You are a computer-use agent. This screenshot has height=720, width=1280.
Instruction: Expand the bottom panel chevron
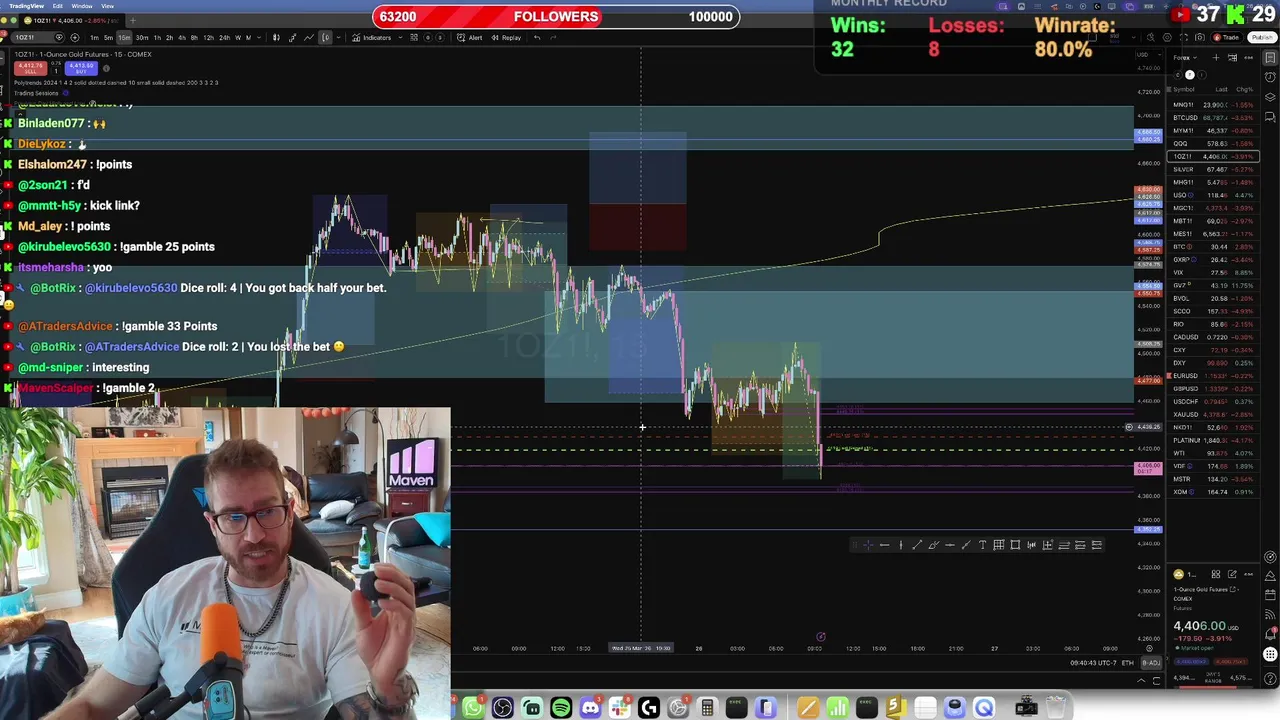pos(1141,681)
